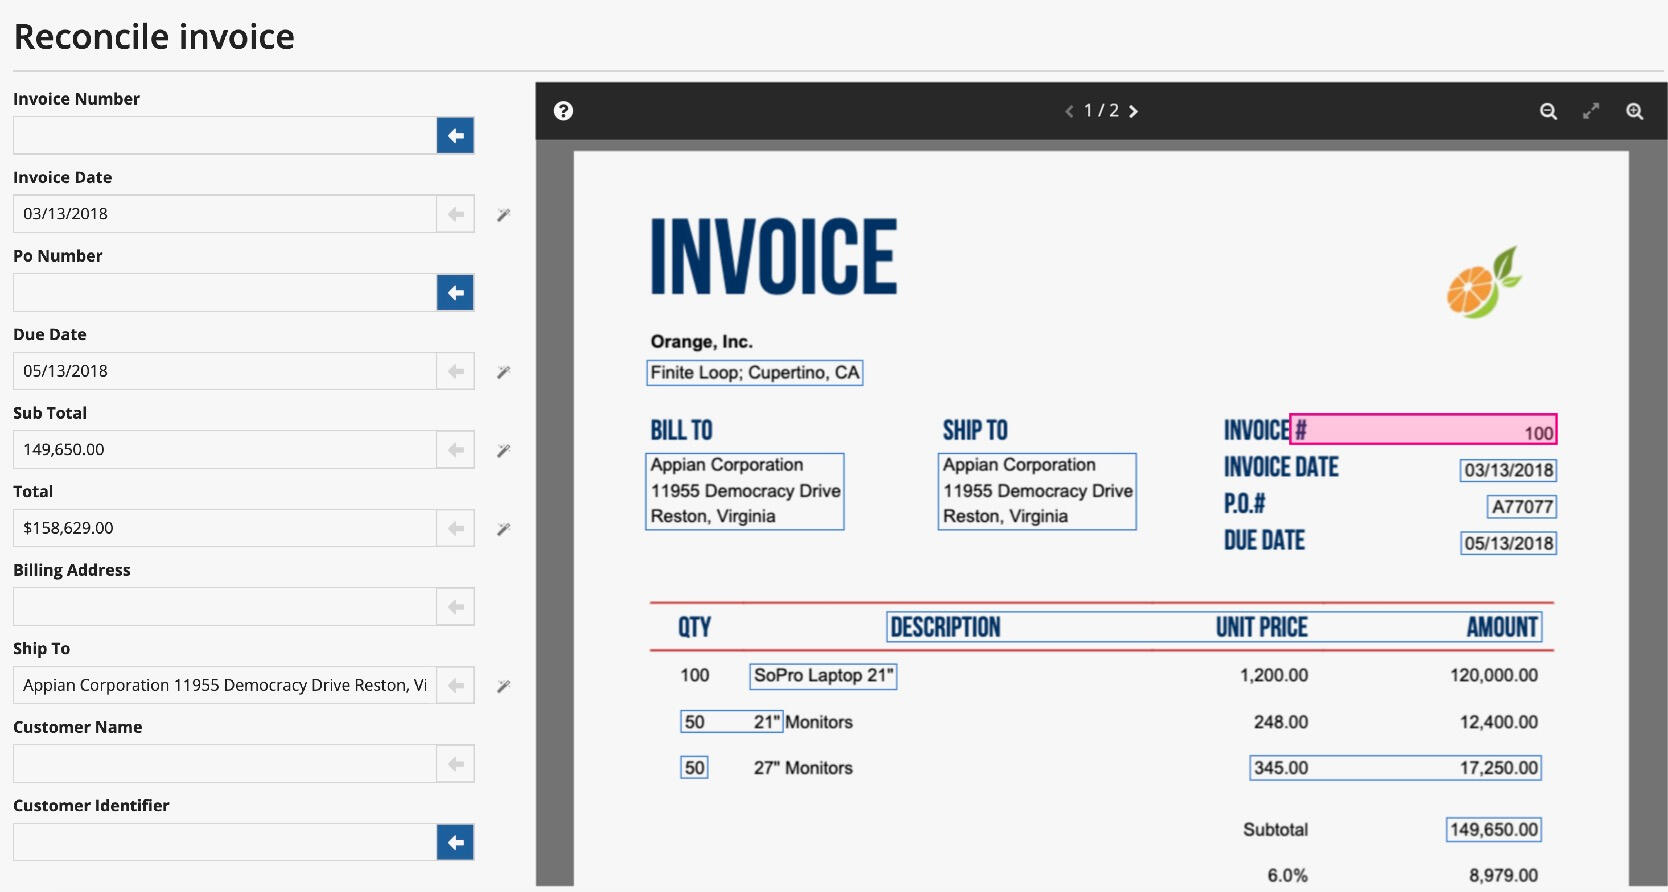Click the wand icon beside Due Date
This screenshot has width=1668, height=892.
point(504,372)
